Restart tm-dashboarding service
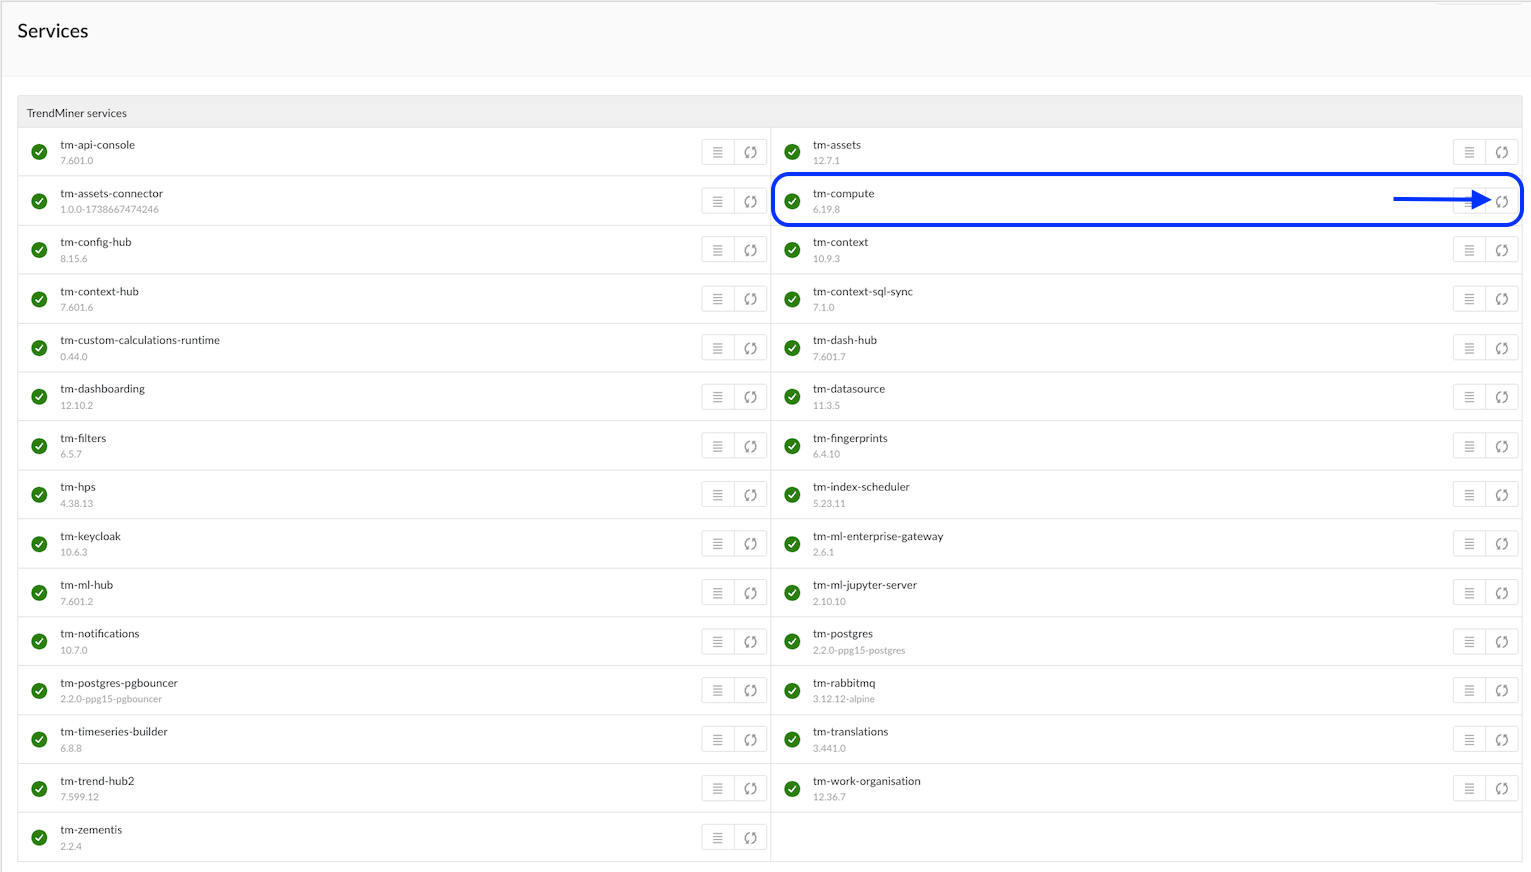The height and width of the screenshot is (872, 1531). (x=750, y=397)
